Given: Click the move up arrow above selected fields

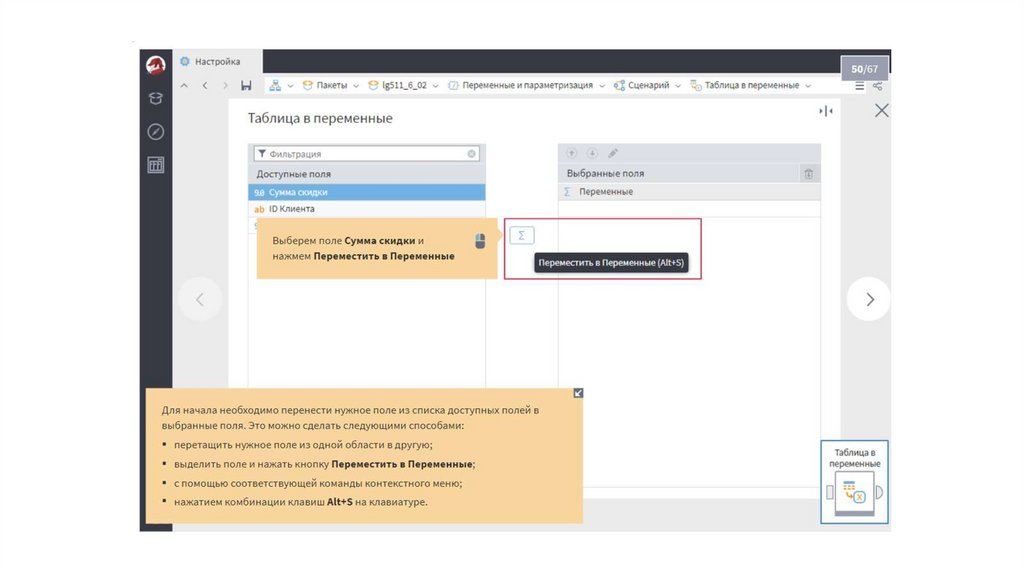Looking at the screenshot, I should tap(572, 153).
